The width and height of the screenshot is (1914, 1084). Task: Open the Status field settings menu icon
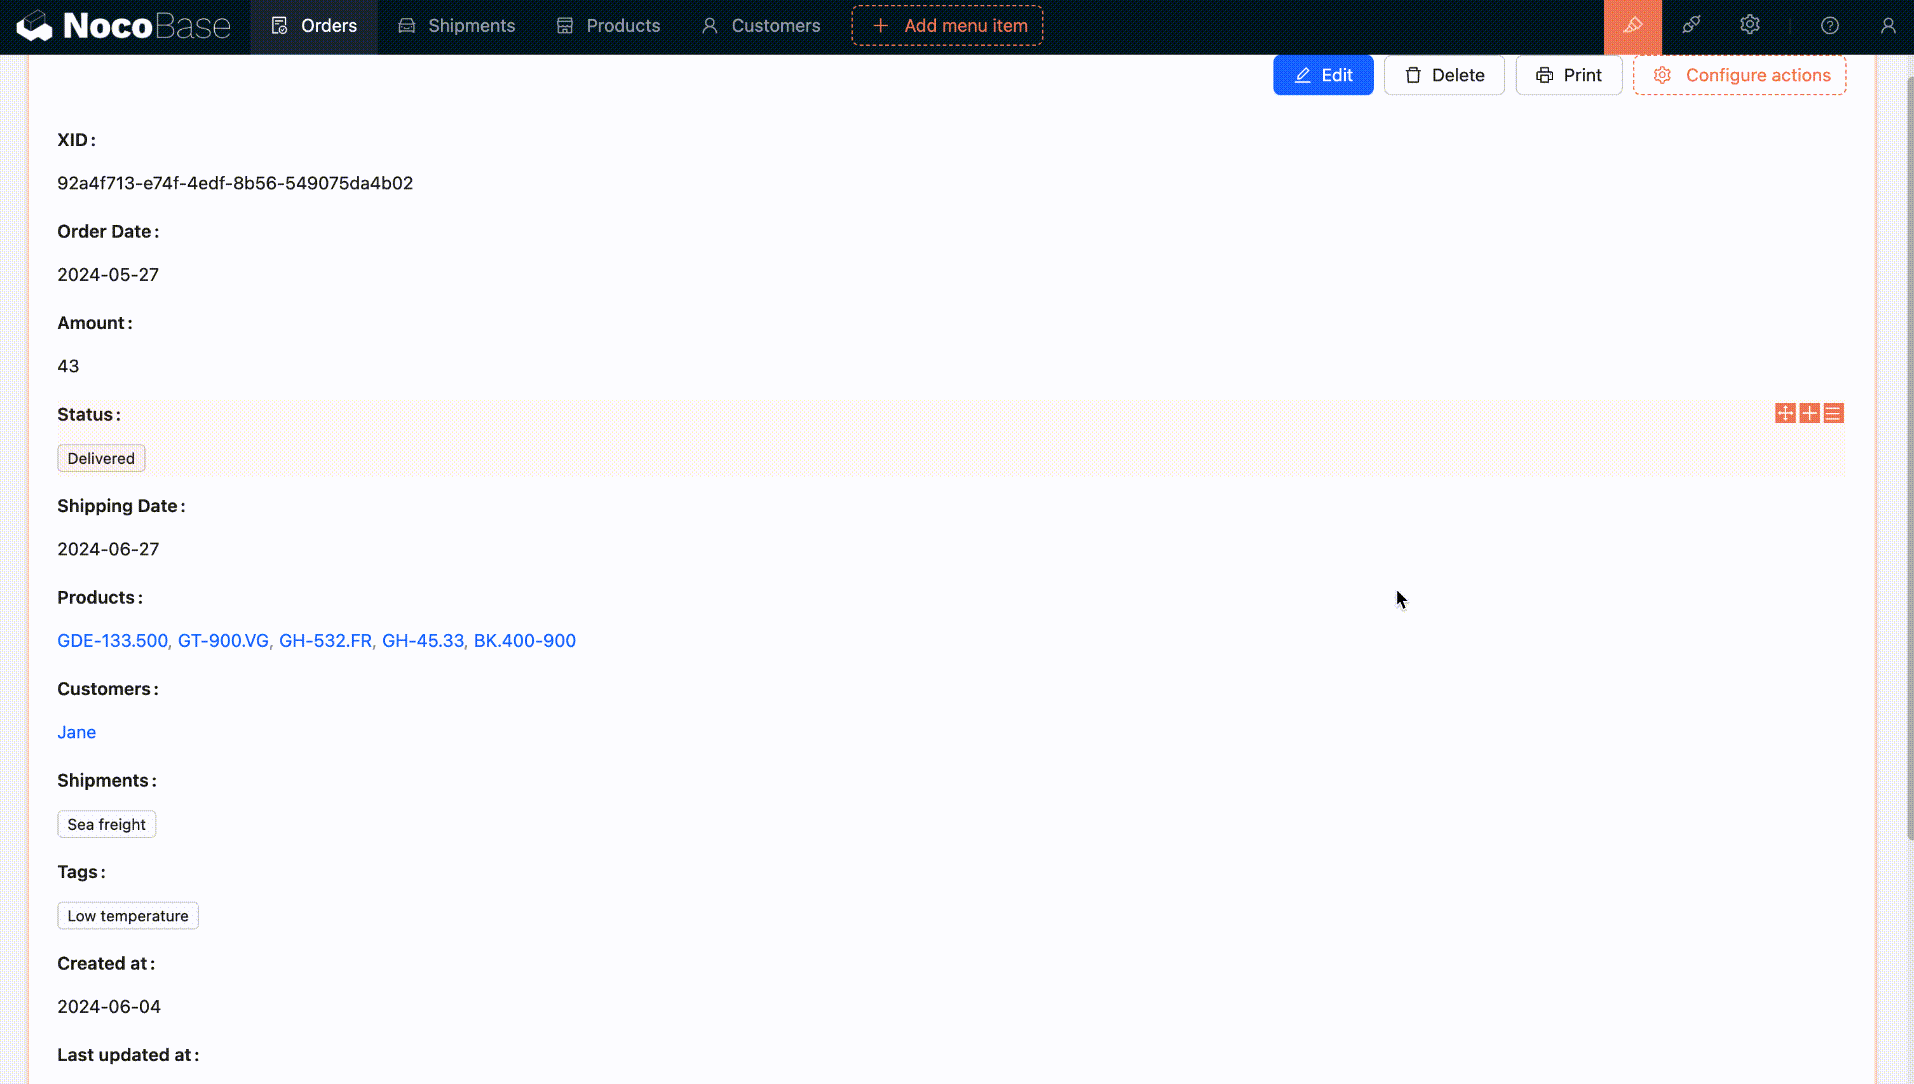point(1833,414)
